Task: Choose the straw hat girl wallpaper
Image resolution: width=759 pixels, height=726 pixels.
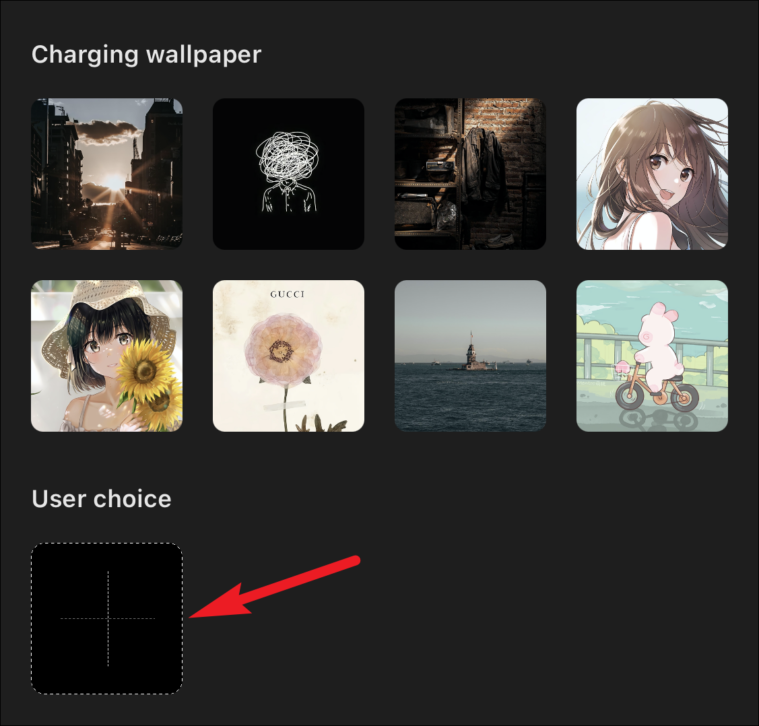Action: point(107,356)
